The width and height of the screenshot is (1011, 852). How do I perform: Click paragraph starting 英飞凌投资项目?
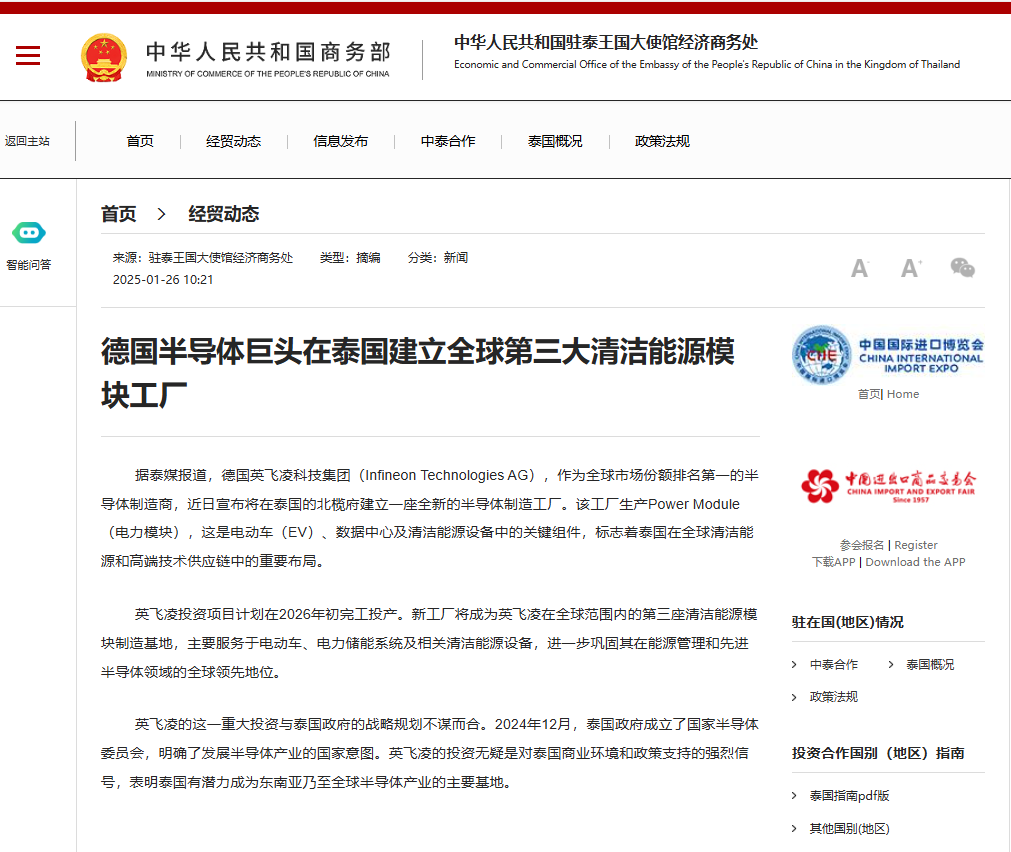coord(429,643)
